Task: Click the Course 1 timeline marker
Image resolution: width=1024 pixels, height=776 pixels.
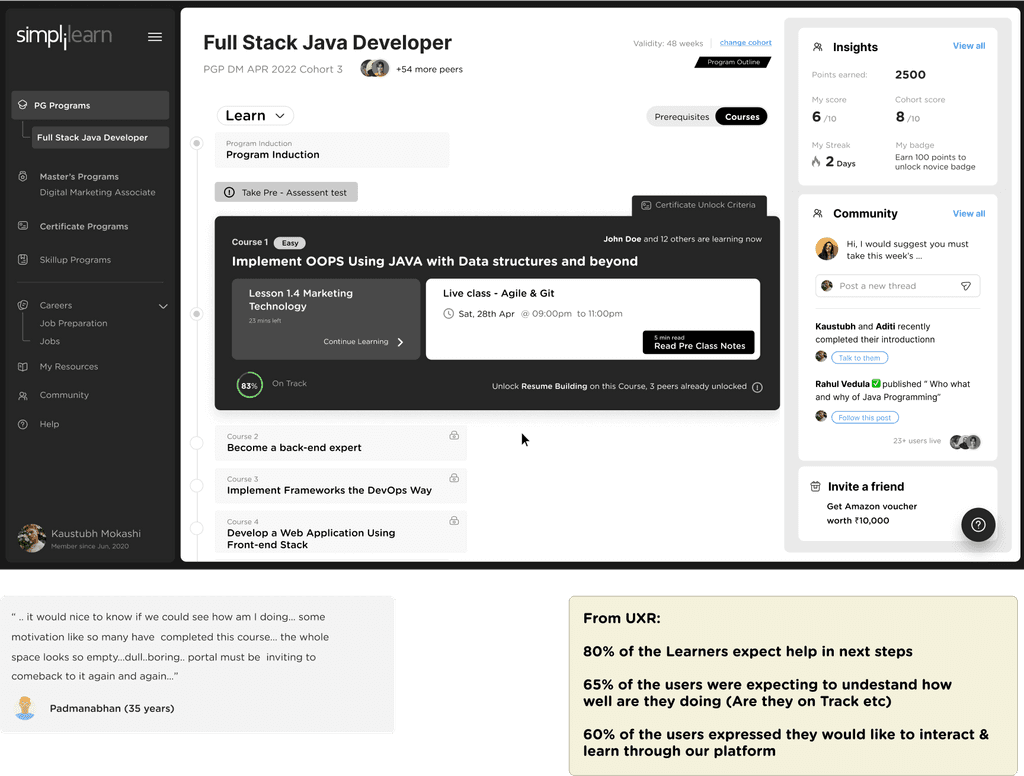Action: [197, 314]
